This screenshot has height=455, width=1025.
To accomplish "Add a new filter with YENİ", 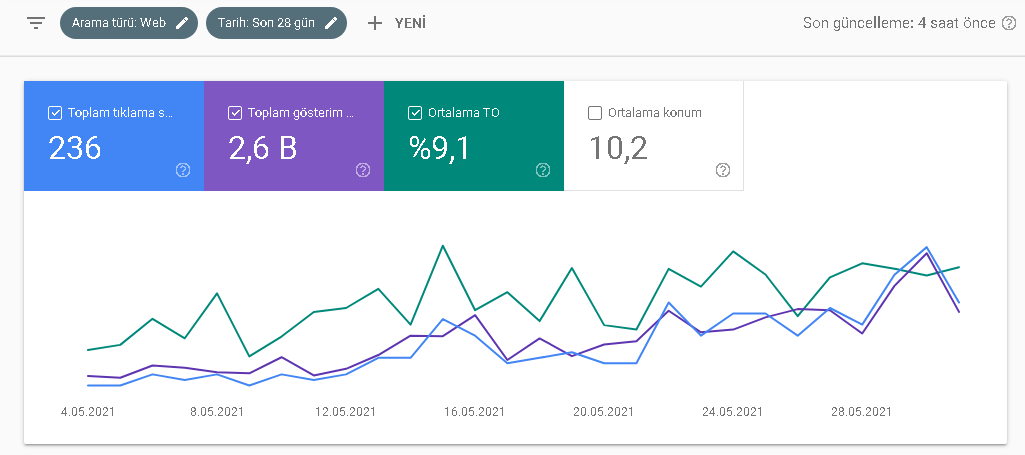I will tap(396, 24).
